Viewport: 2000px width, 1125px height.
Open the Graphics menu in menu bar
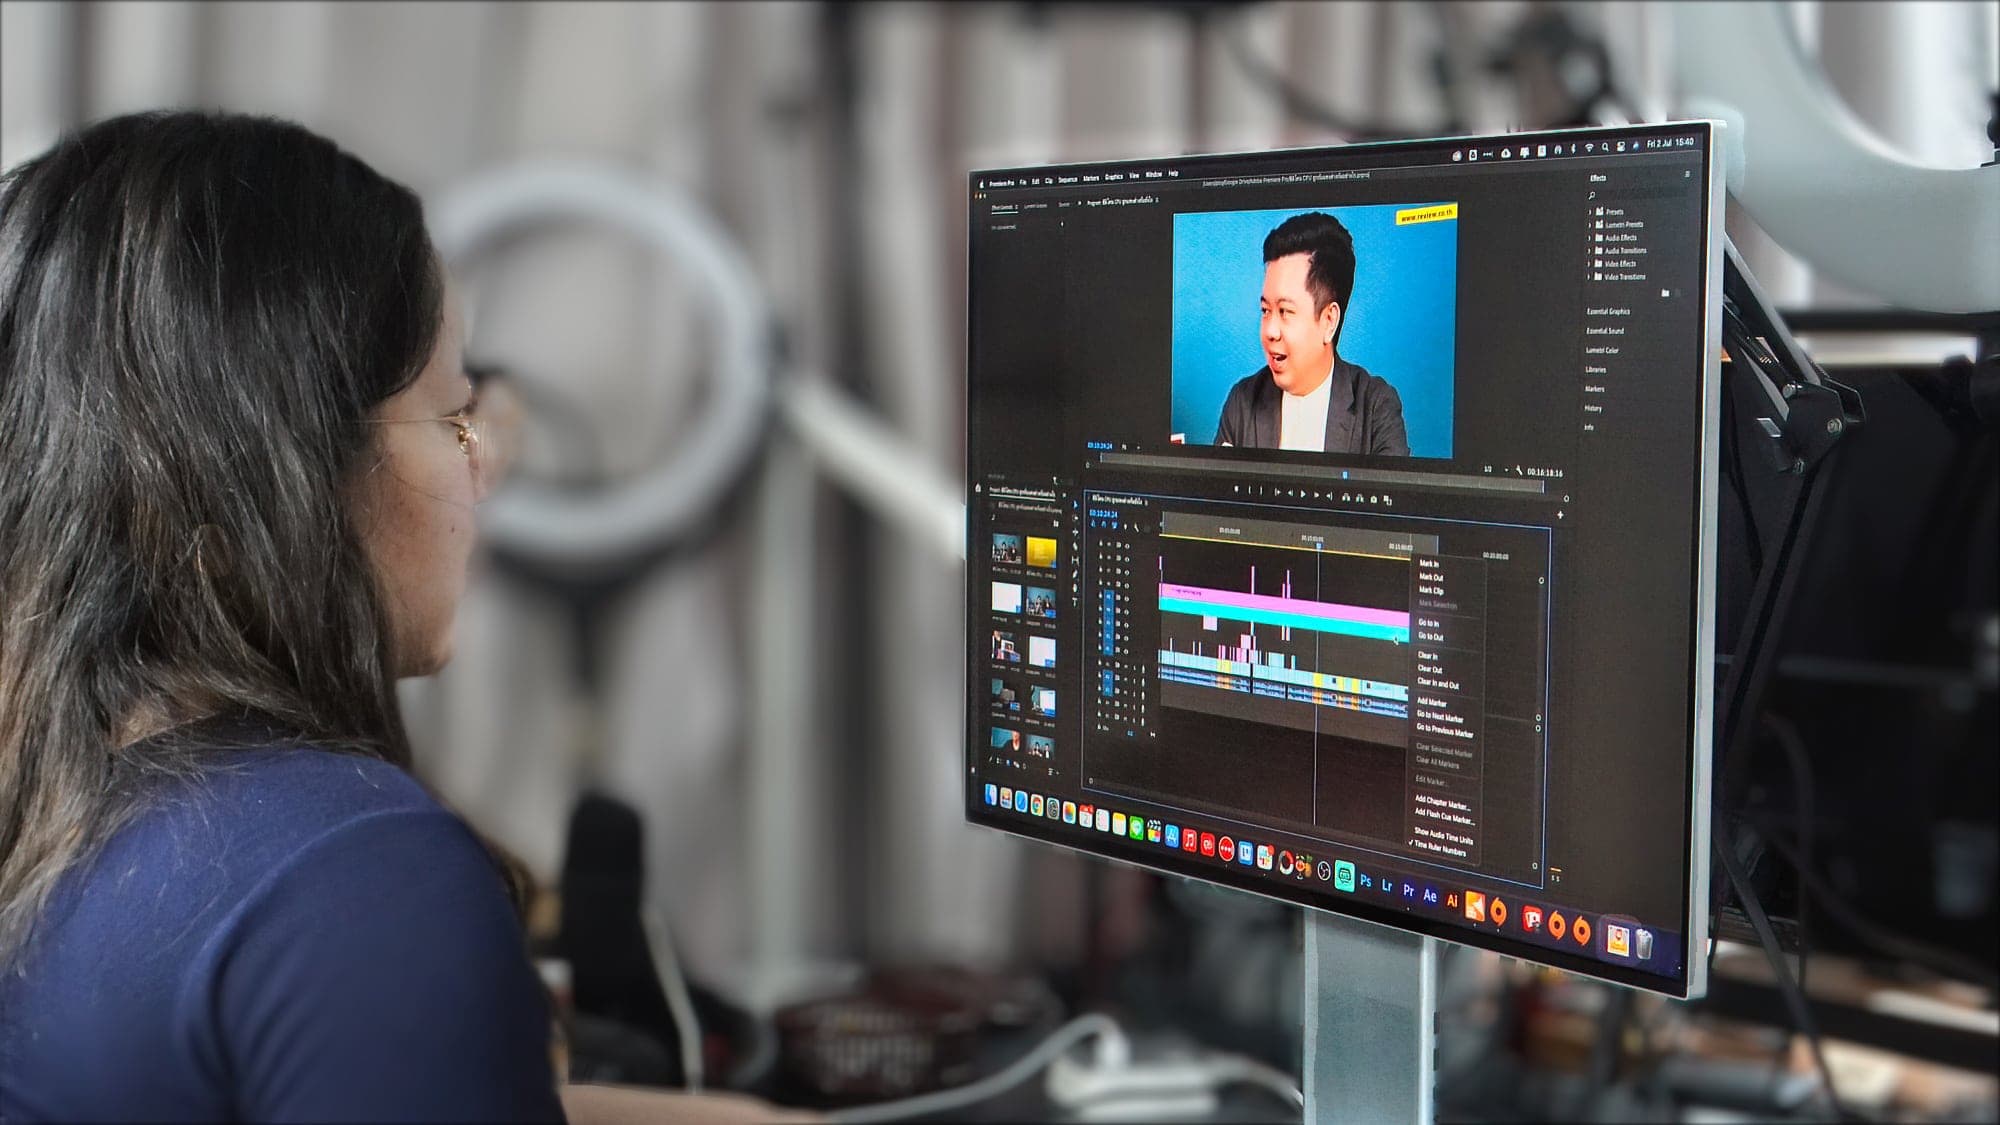tap(1114, 177)
